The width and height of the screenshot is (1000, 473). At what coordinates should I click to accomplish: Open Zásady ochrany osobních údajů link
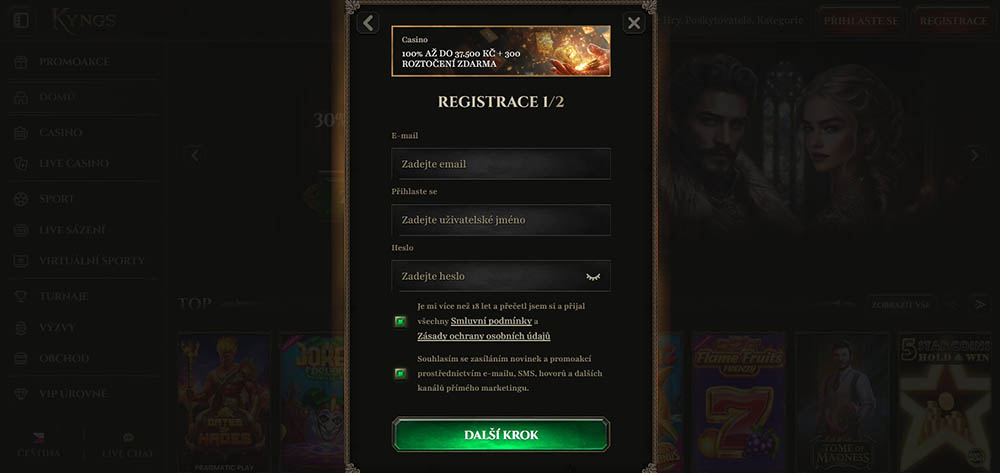[x=483, y=336]
